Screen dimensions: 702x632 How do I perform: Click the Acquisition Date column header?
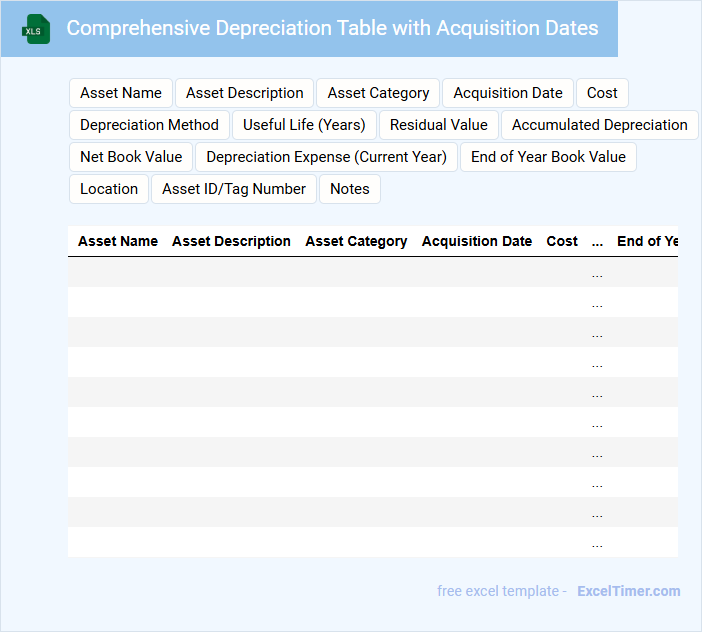(477, 241)
